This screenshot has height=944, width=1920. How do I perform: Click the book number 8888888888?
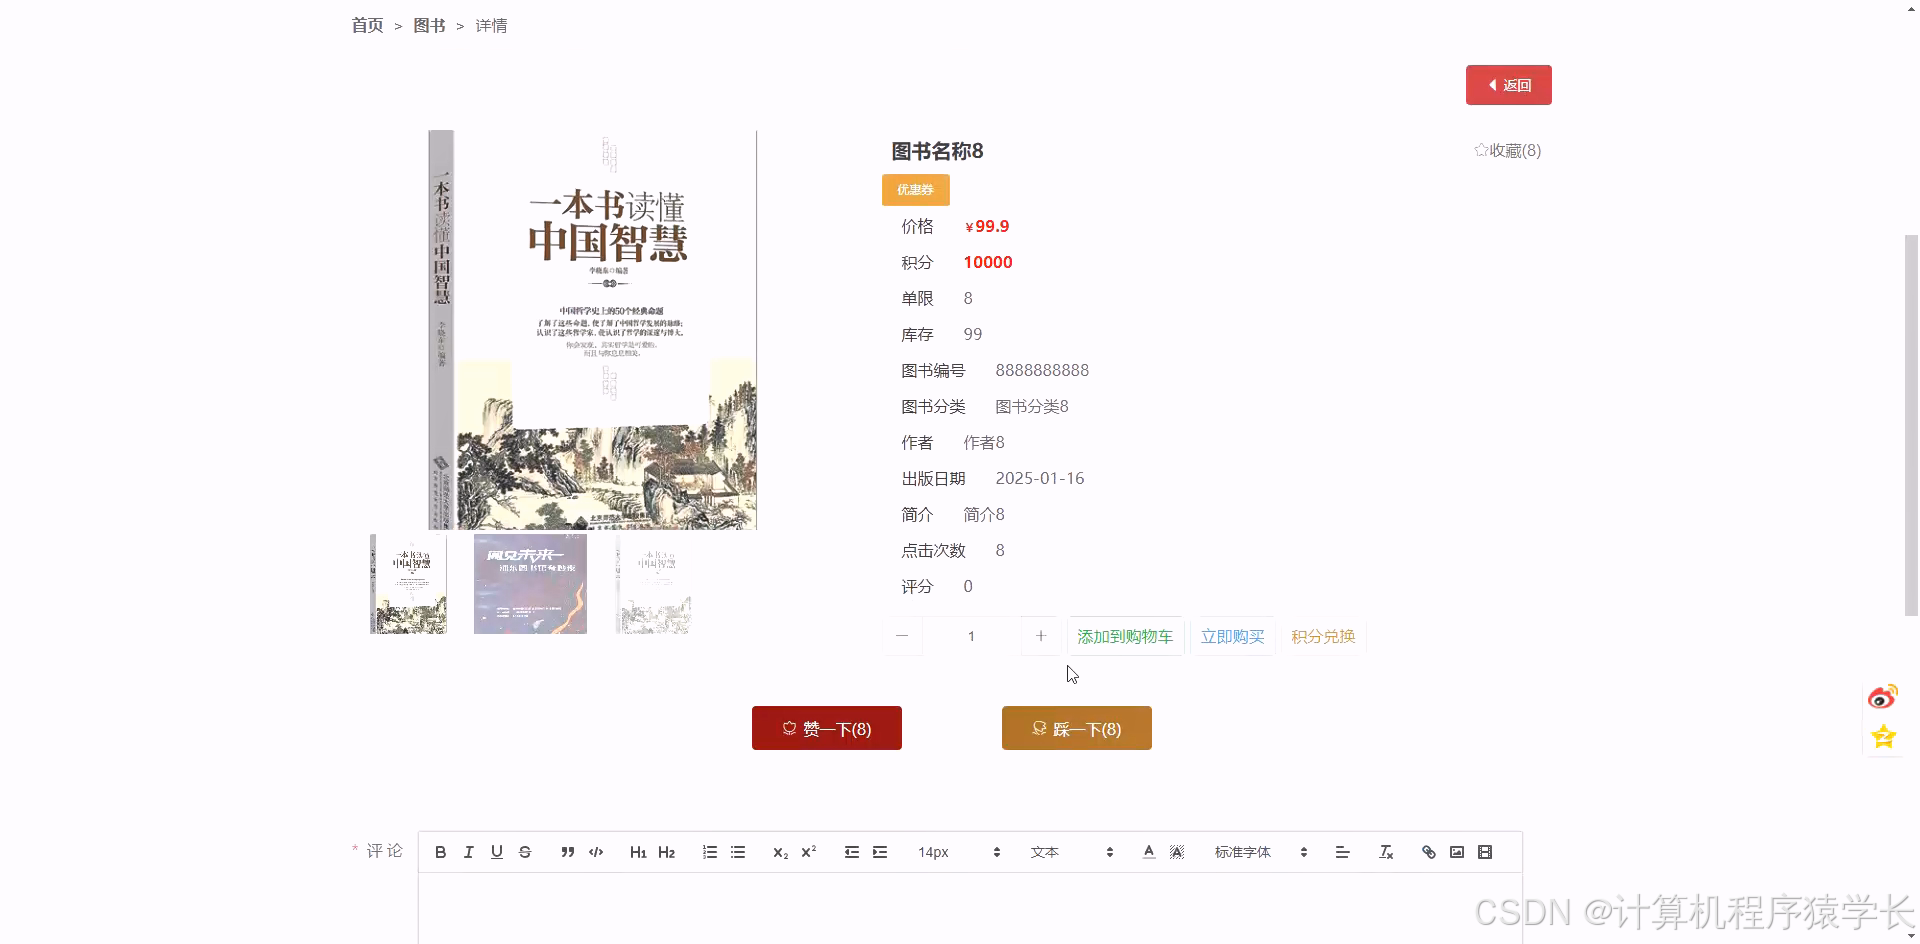coord(1042,371)
